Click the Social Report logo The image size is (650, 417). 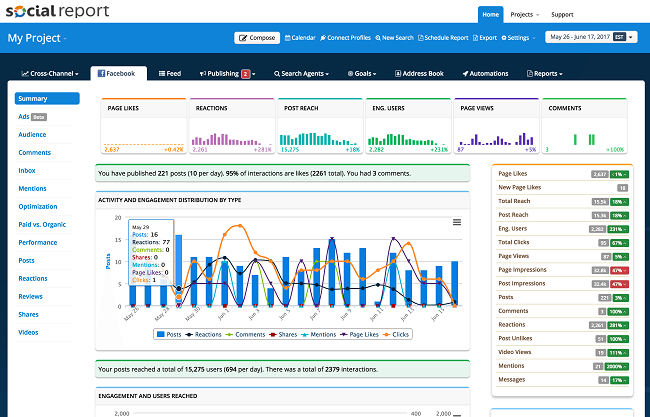(58, 11)
